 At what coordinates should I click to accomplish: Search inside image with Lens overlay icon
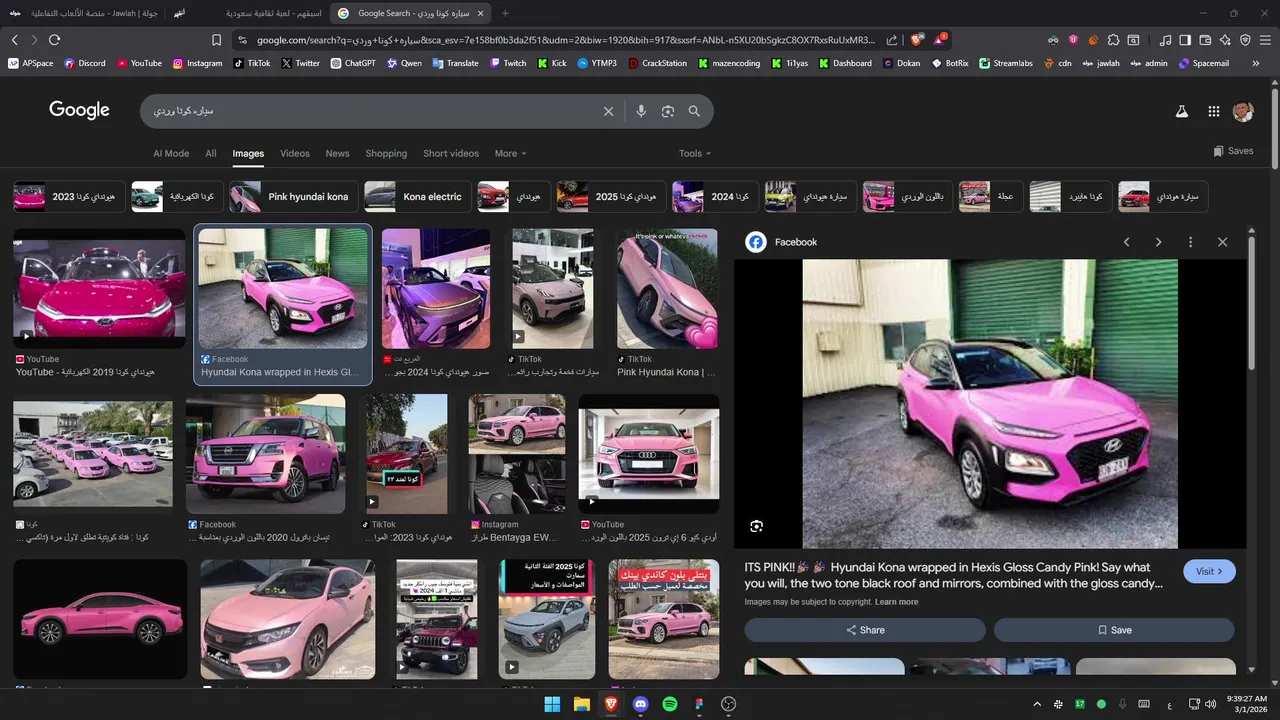point(756,526)
